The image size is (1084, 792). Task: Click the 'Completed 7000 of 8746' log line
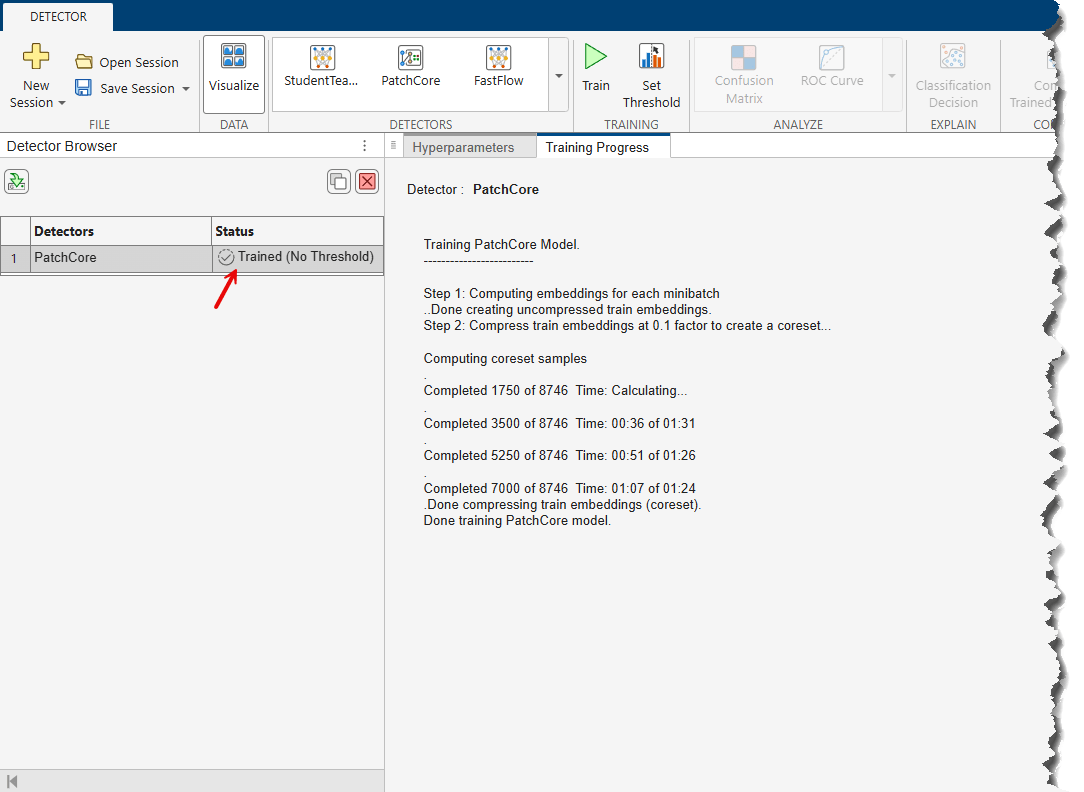coord(559,489)
